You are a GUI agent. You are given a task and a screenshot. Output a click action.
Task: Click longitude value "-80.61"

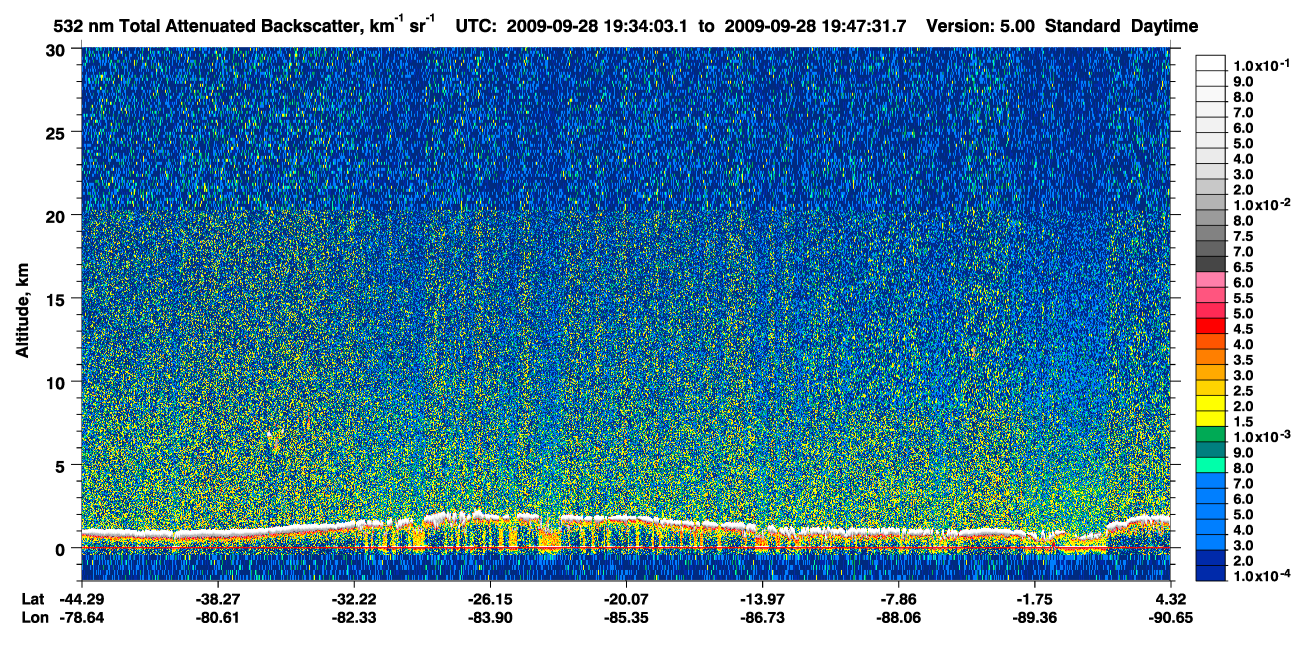click(218, 618)
